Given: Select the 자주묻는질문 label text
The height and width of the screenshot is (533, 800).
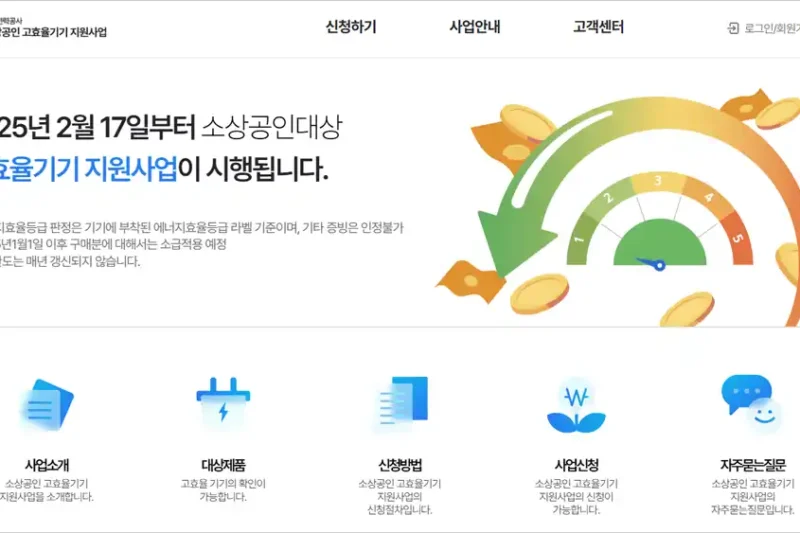Looking at the screenshot, I should click(752, 465).
